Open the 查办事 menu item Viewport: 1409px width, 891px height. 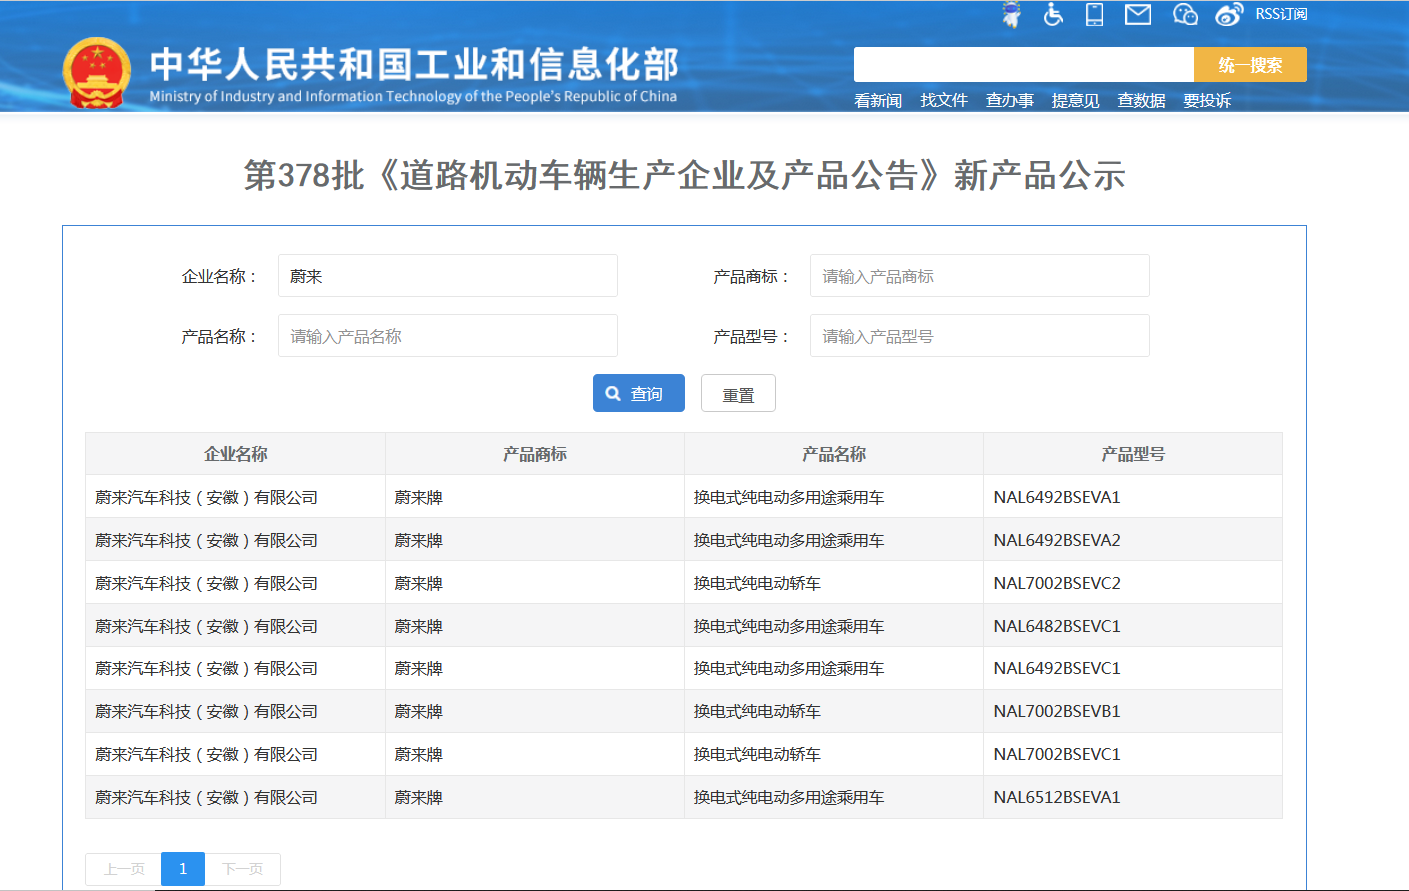coord(1010,100)
